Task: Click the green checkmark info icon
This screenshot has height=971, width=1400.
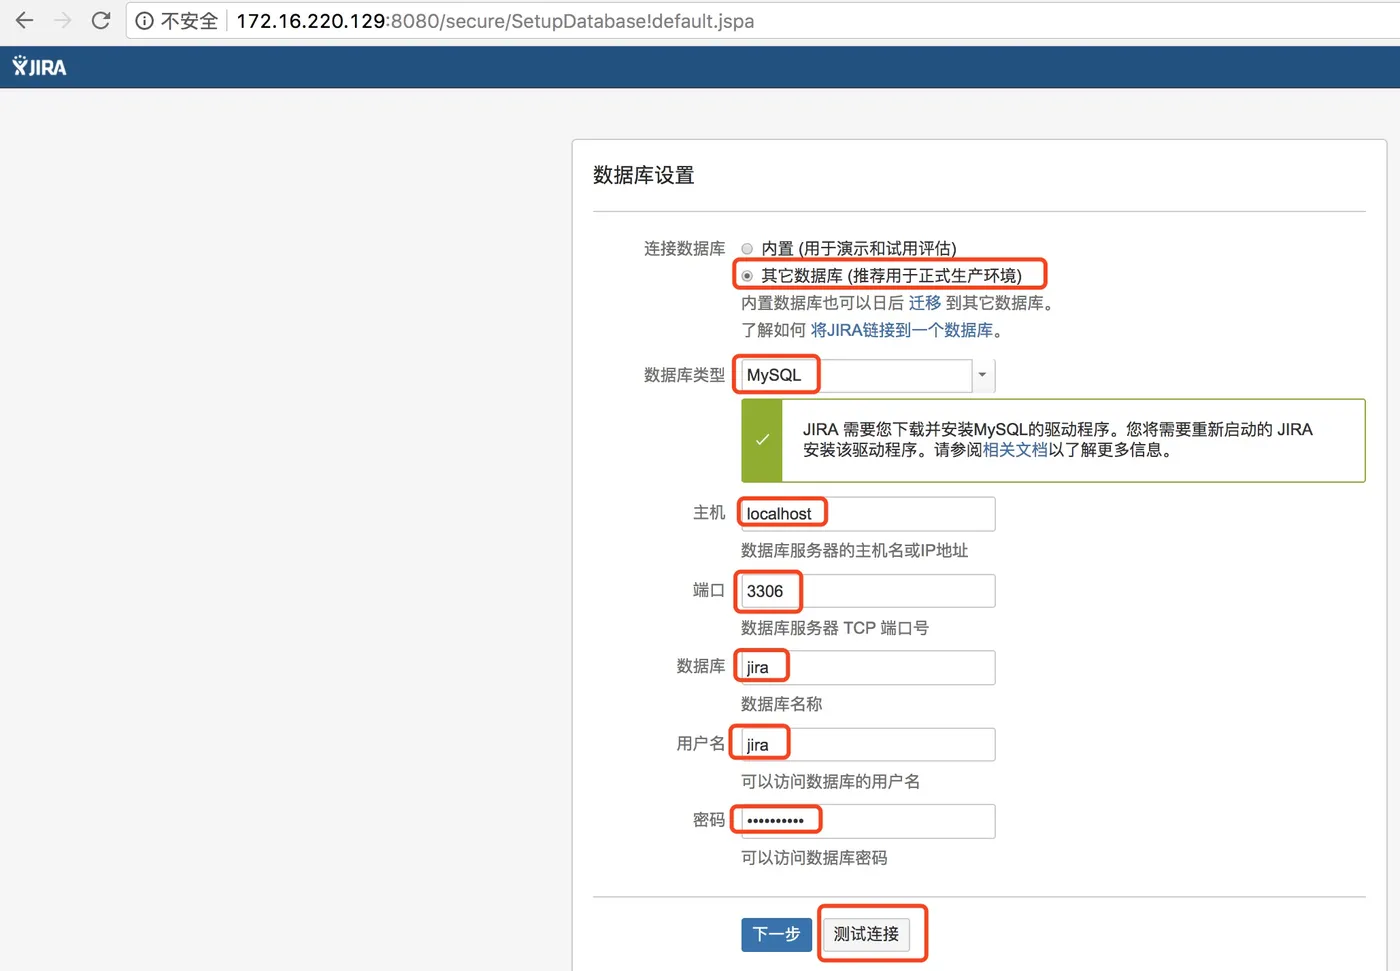Action: (x=762, y=440)
